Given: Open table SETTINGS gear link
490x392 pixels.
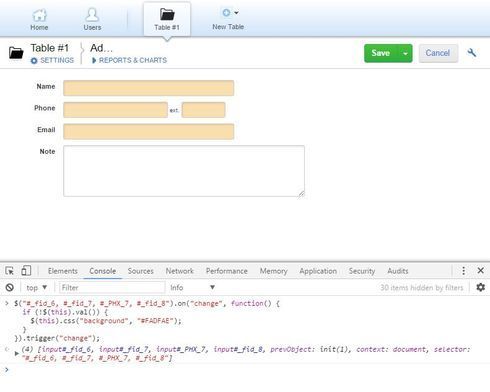Looking at the screenshot, I should [x=52, y=60].
